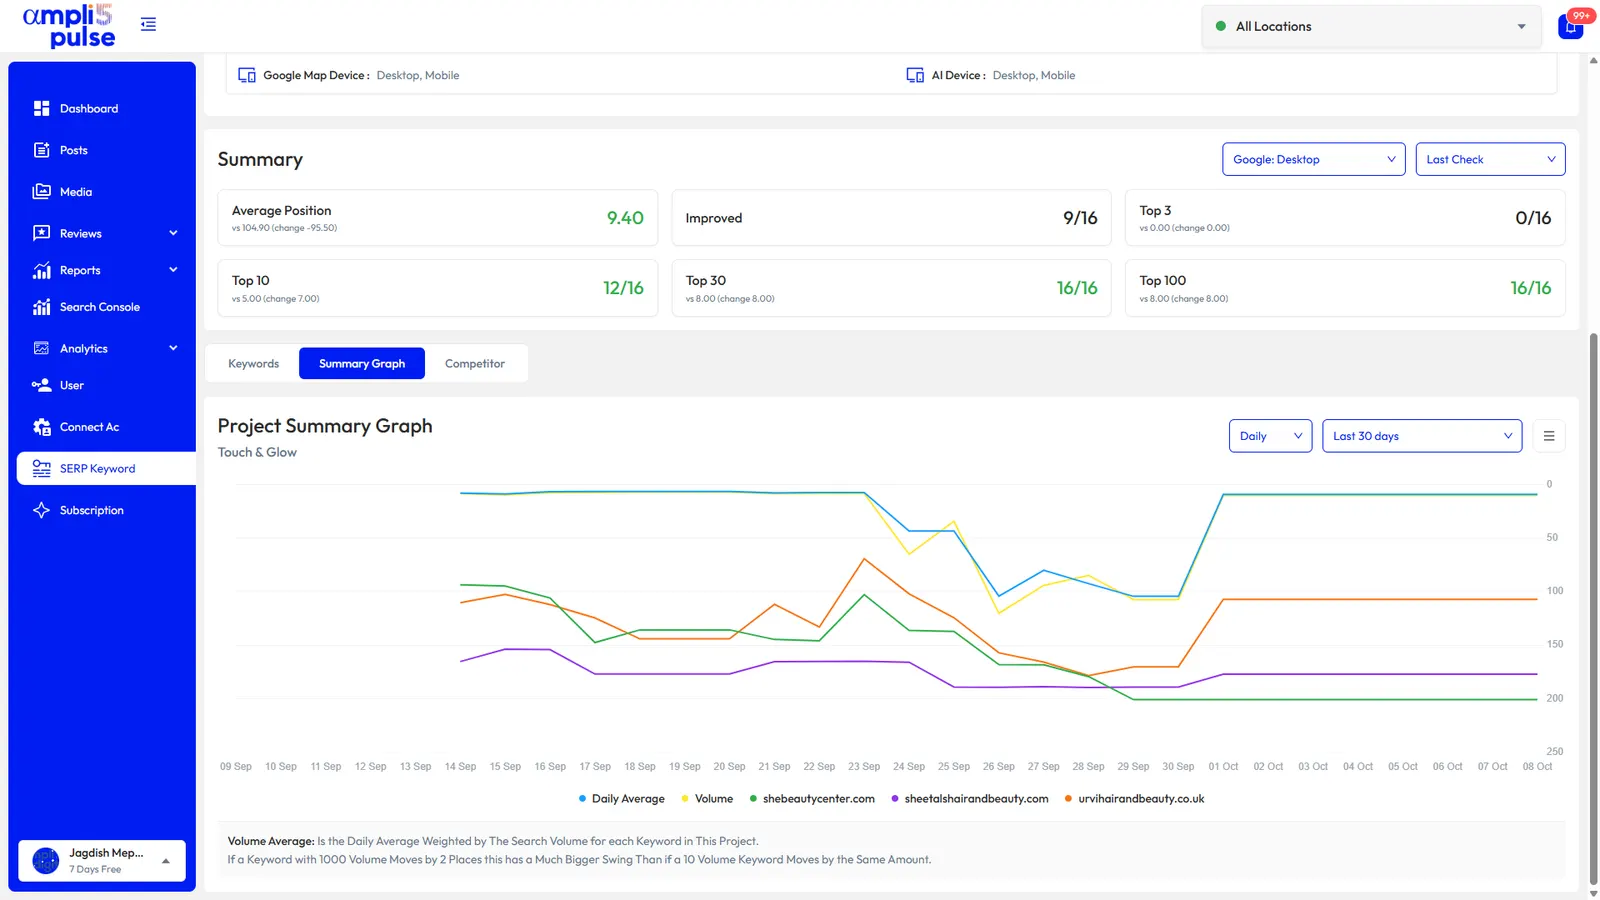Screen dimensions: 1600x900
Task: Switch to the Competitor tab
Action: coord(475,363)
